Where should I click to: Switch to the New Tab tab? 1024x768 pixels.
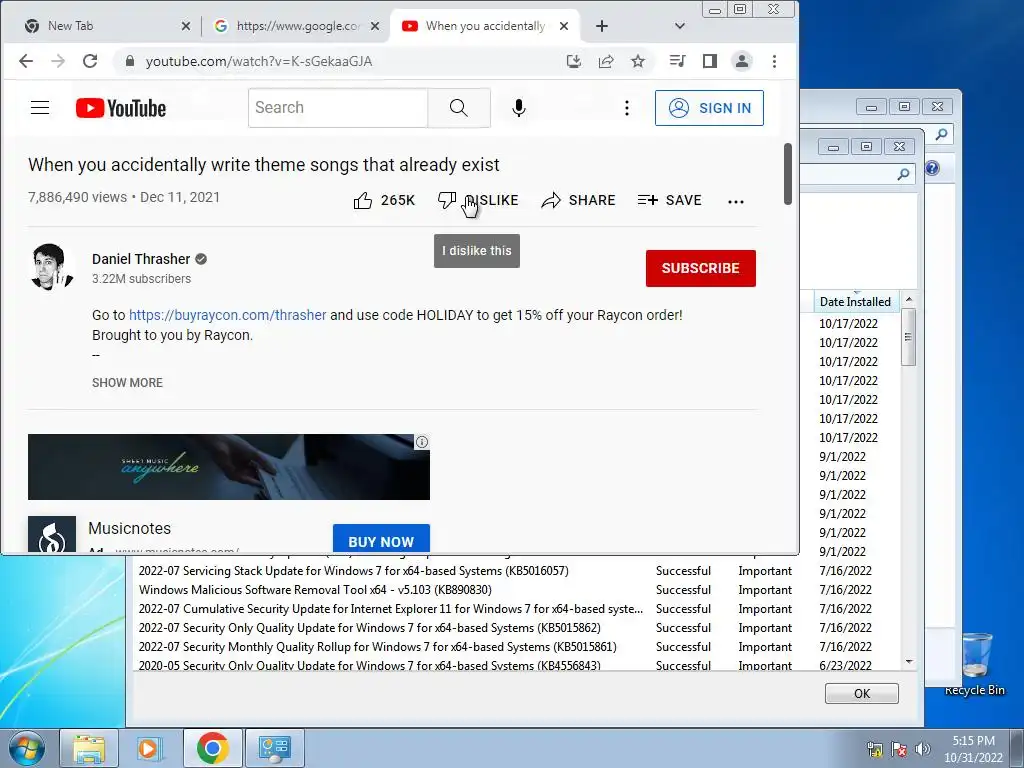click(x=98, y=26)
